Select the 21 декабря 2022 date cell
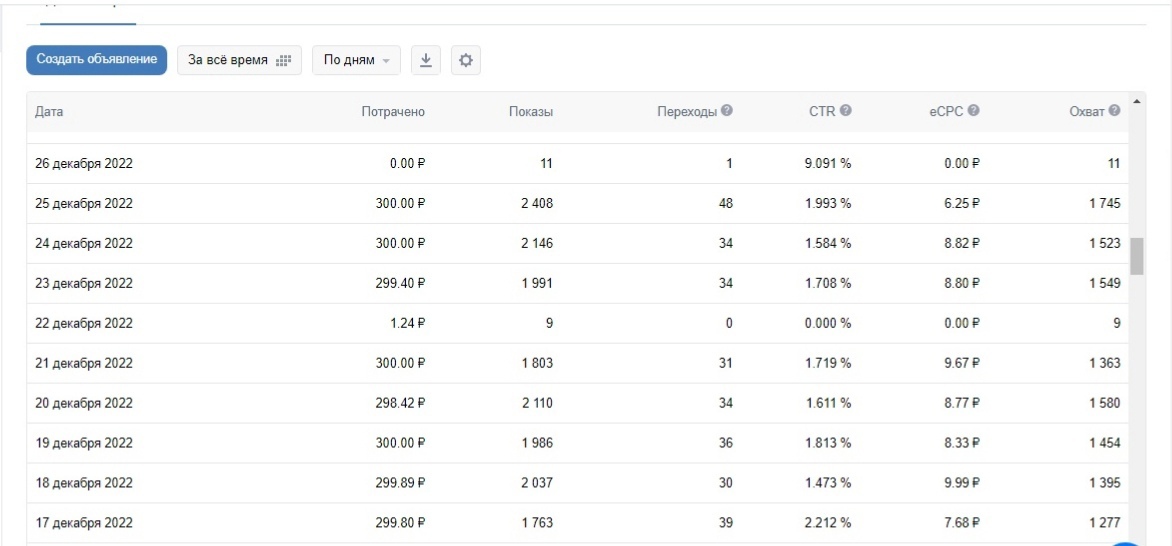Screen dimensions: 1172x546 coord(84,364)
